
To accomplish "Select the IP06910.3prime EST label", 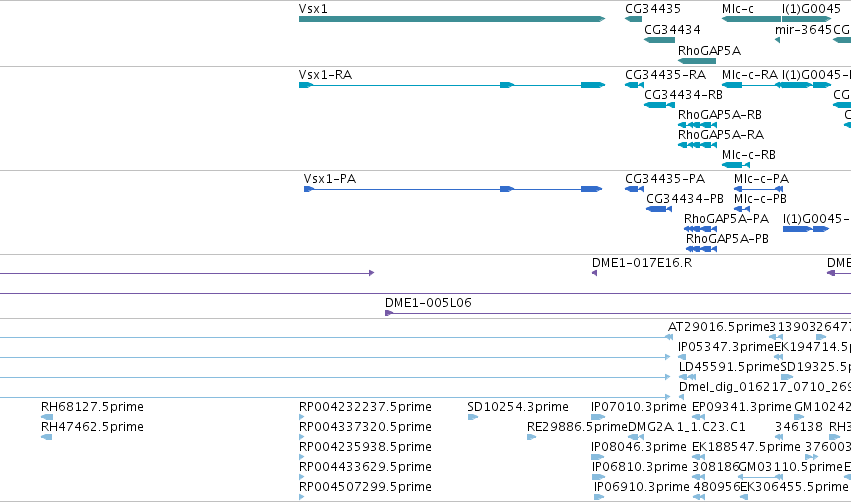I will [642, 487].
